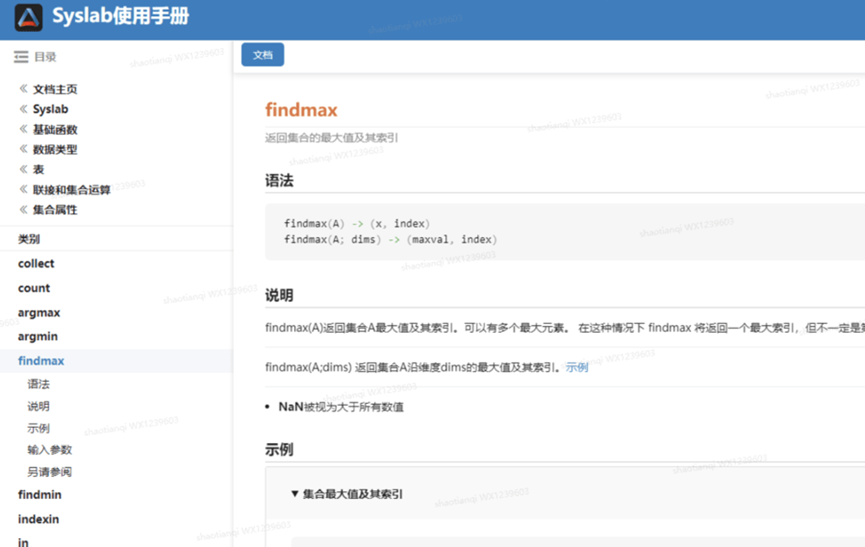
Task: Go to 数据类型 breadcrumb entry
Action: point(55,149)
